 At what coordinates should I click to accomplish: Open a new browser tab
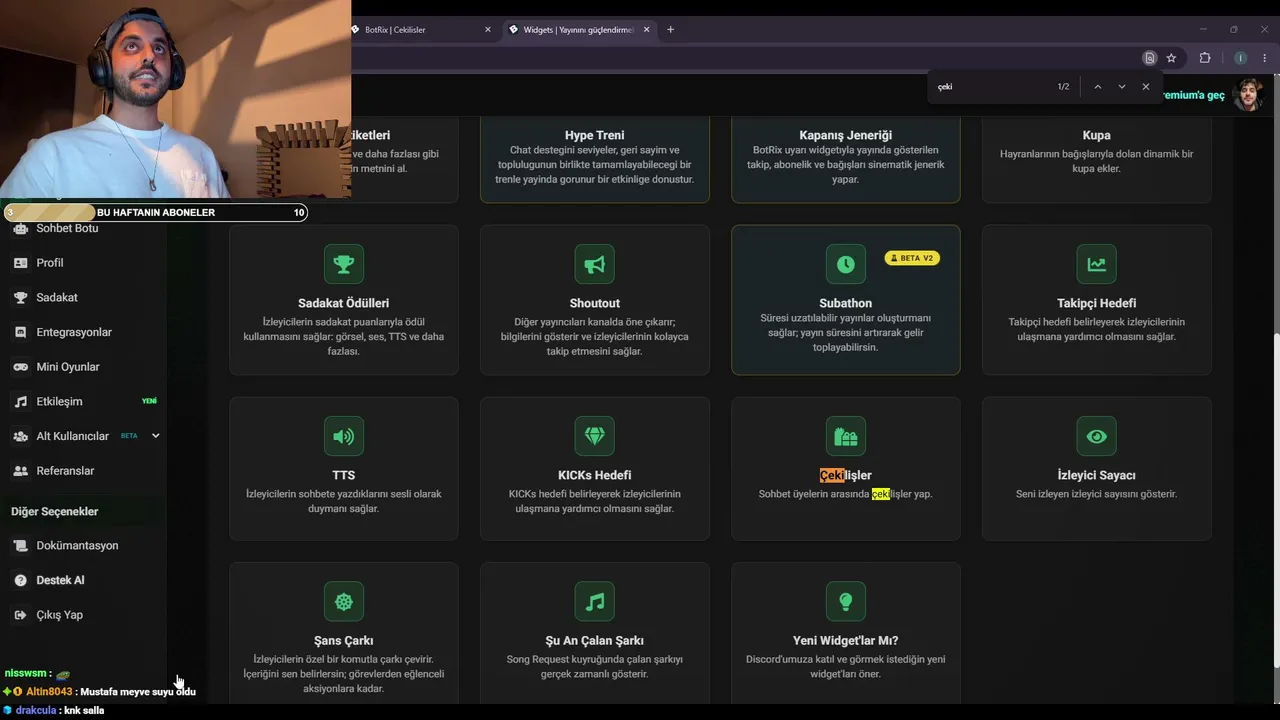[670, 30]
